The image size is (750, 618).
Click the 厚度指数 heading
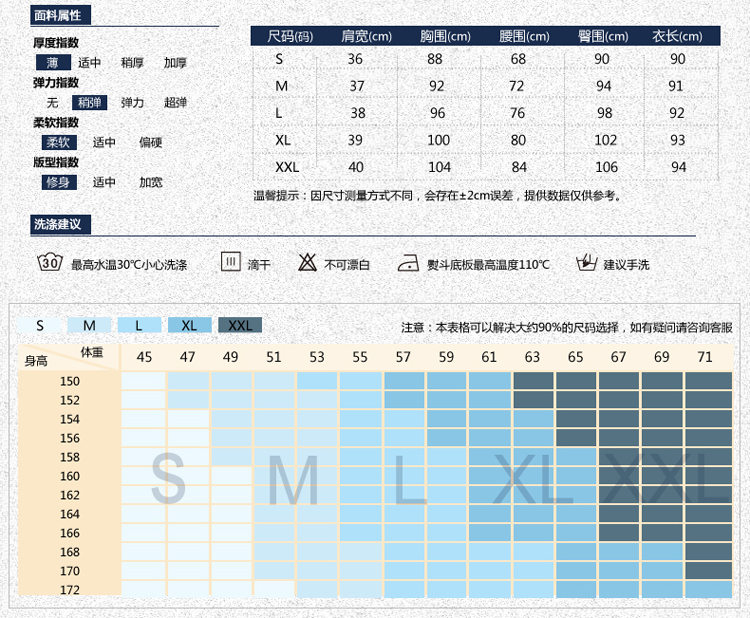point(56,43)
